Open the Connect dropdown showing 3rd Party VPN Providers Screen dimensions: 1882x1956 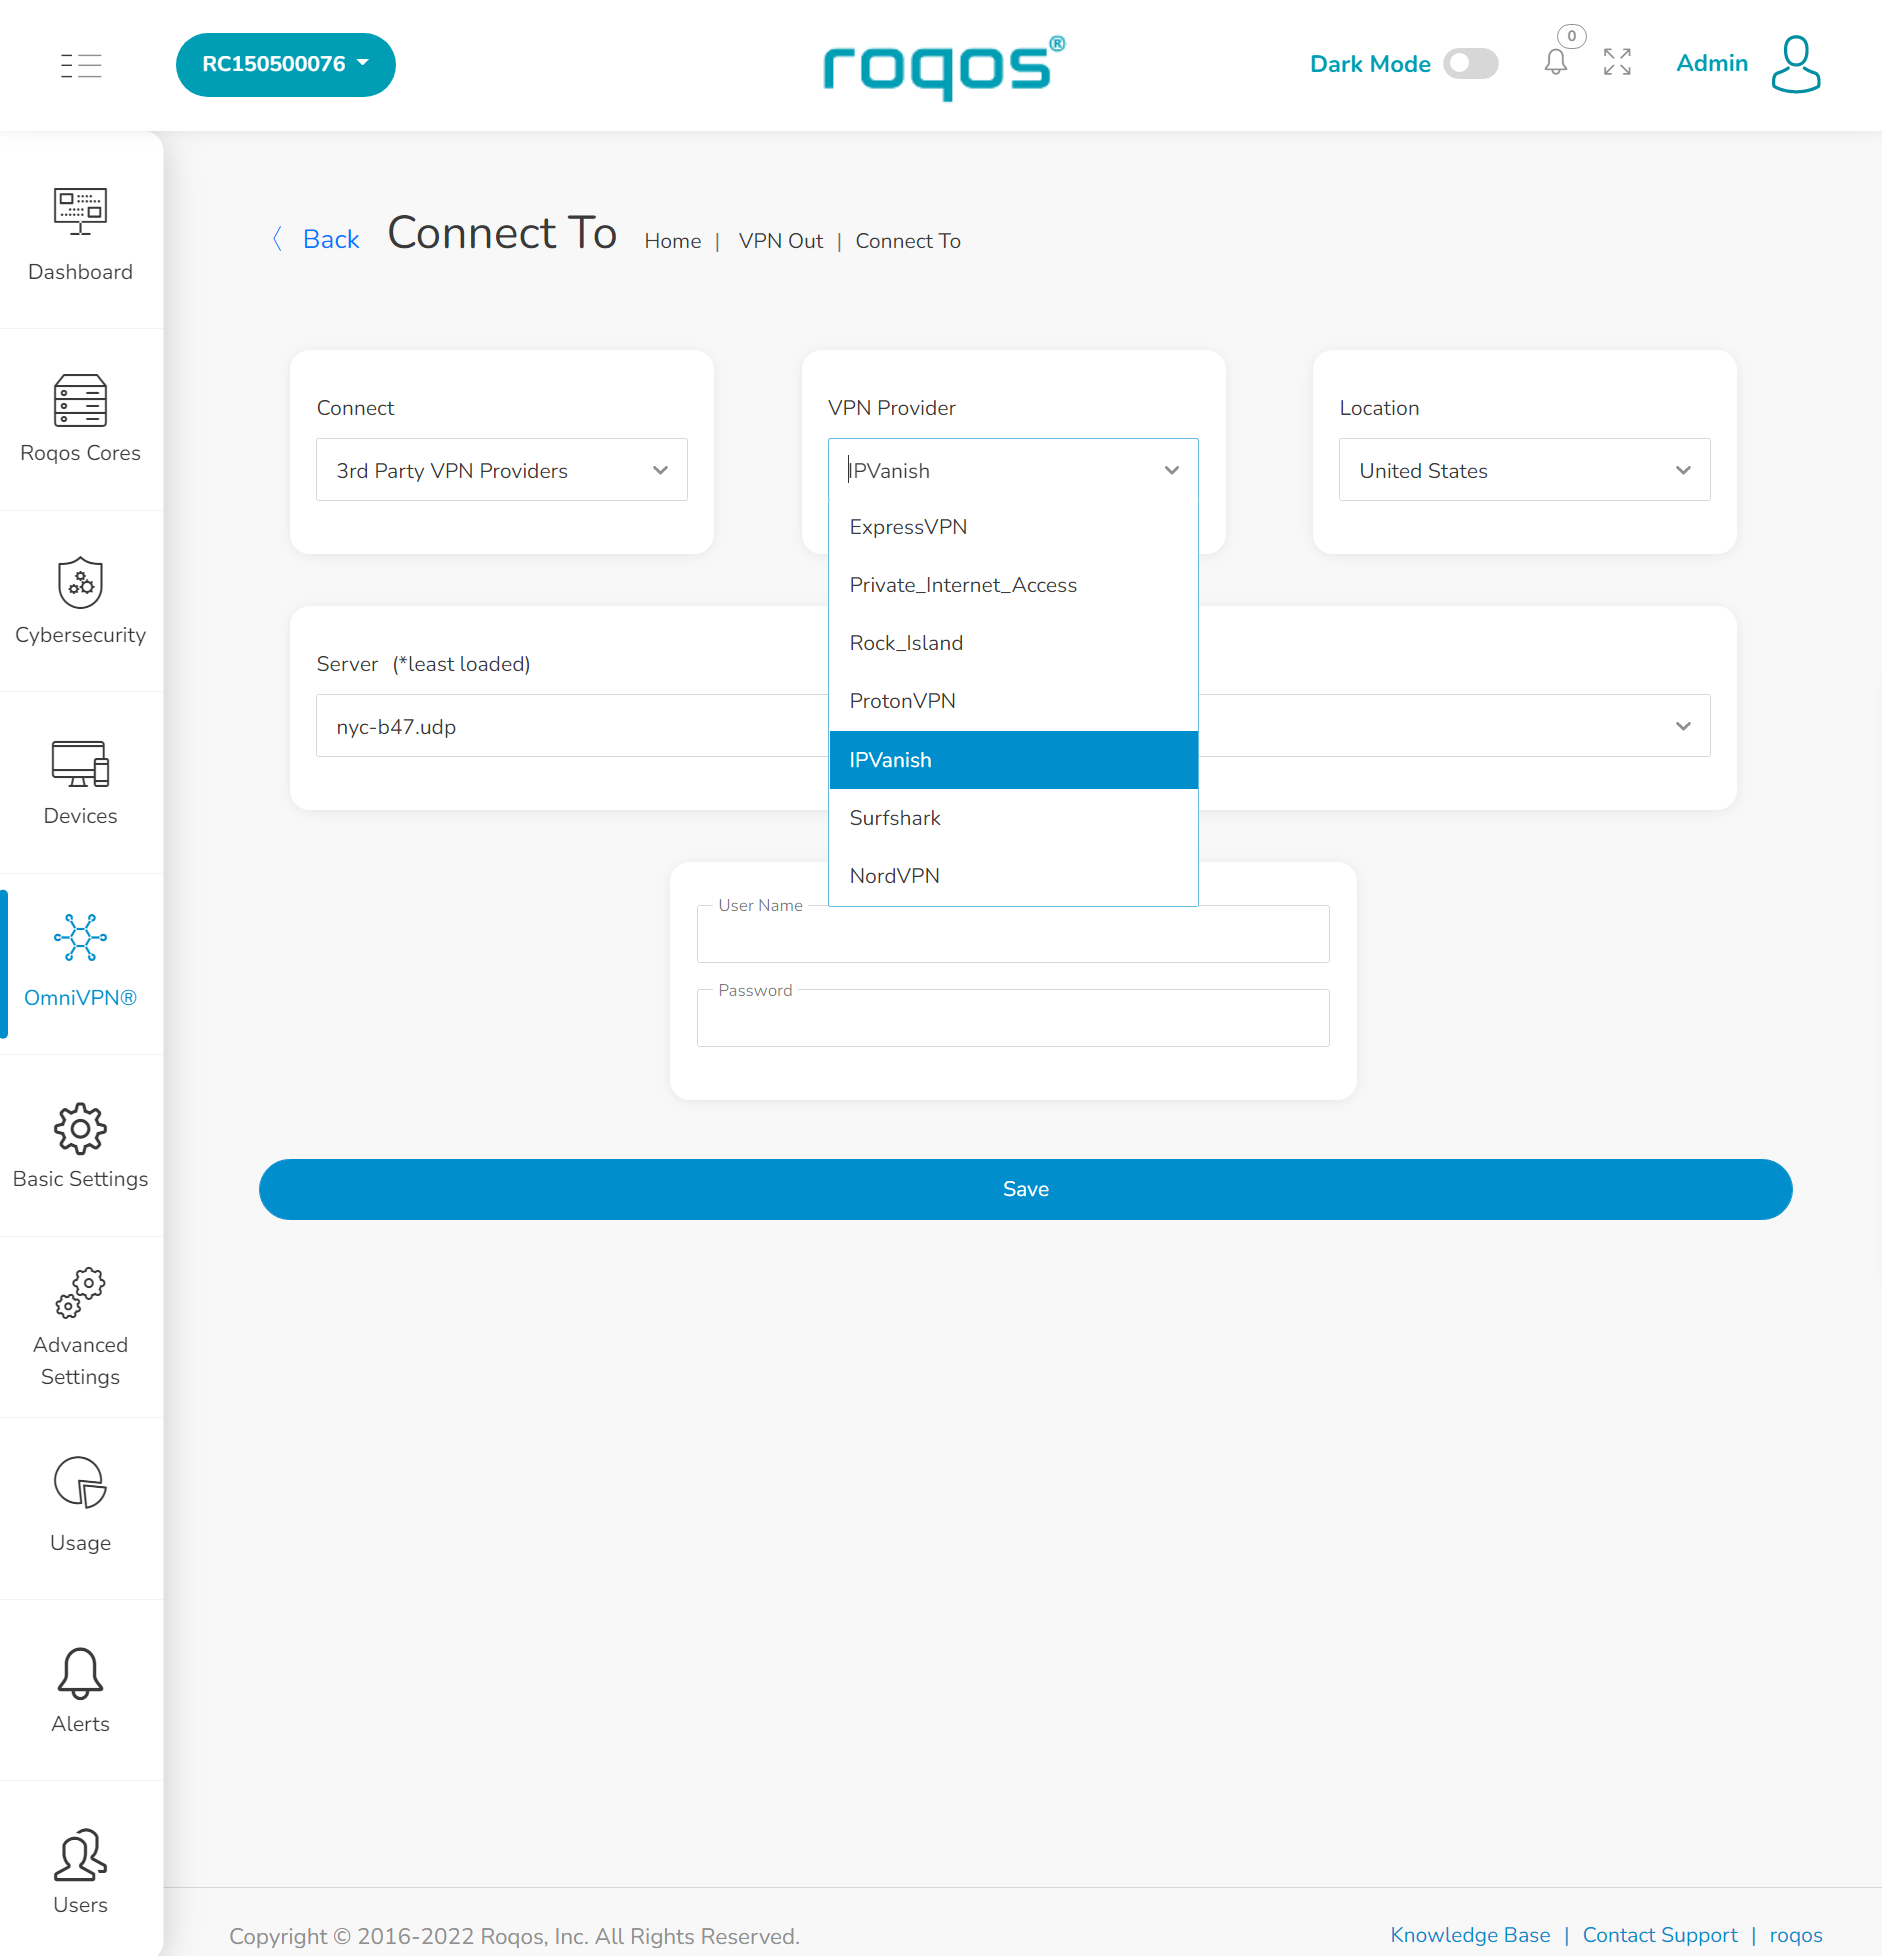502,470
